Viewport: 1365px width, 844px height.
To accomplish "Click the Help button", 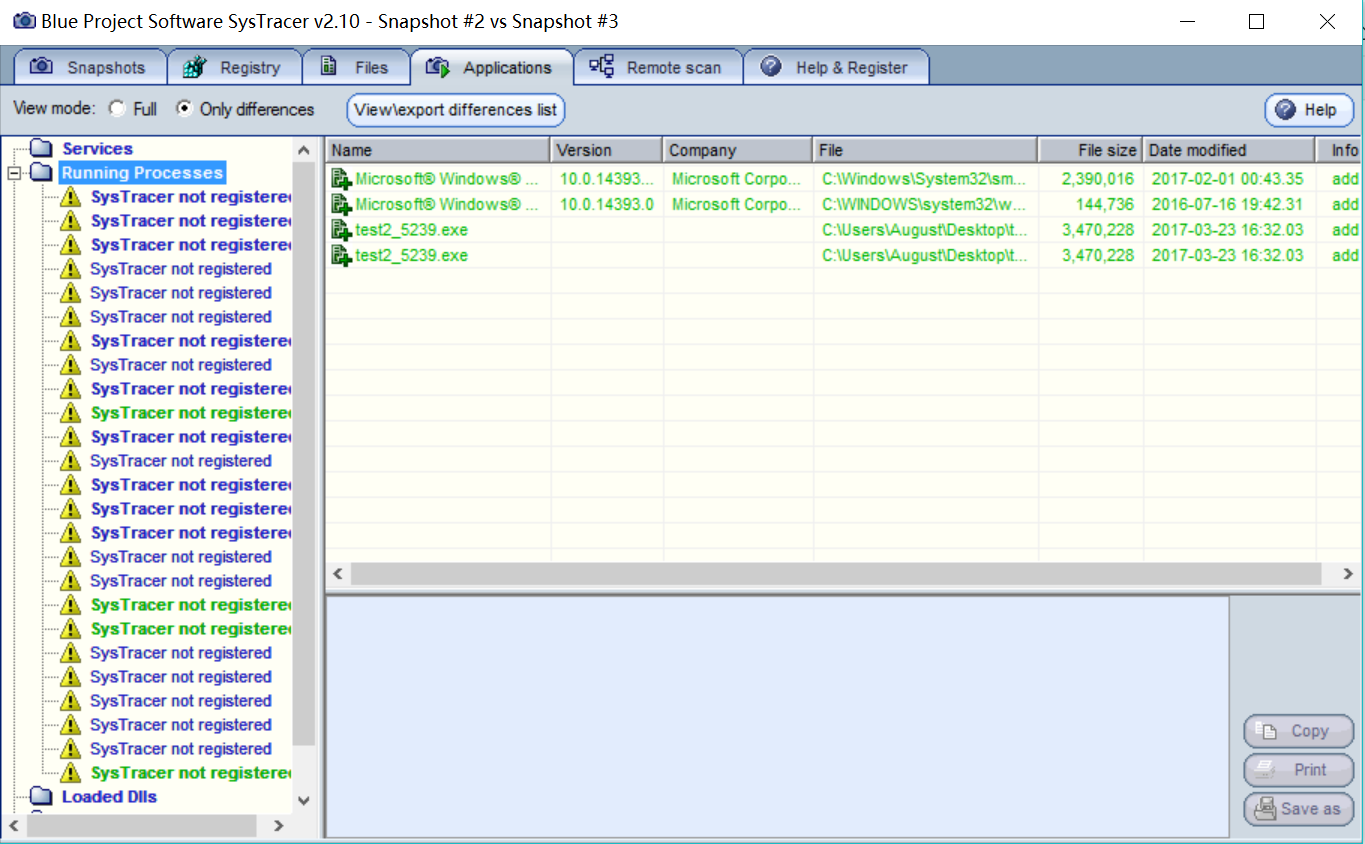I will (1309, 110).
